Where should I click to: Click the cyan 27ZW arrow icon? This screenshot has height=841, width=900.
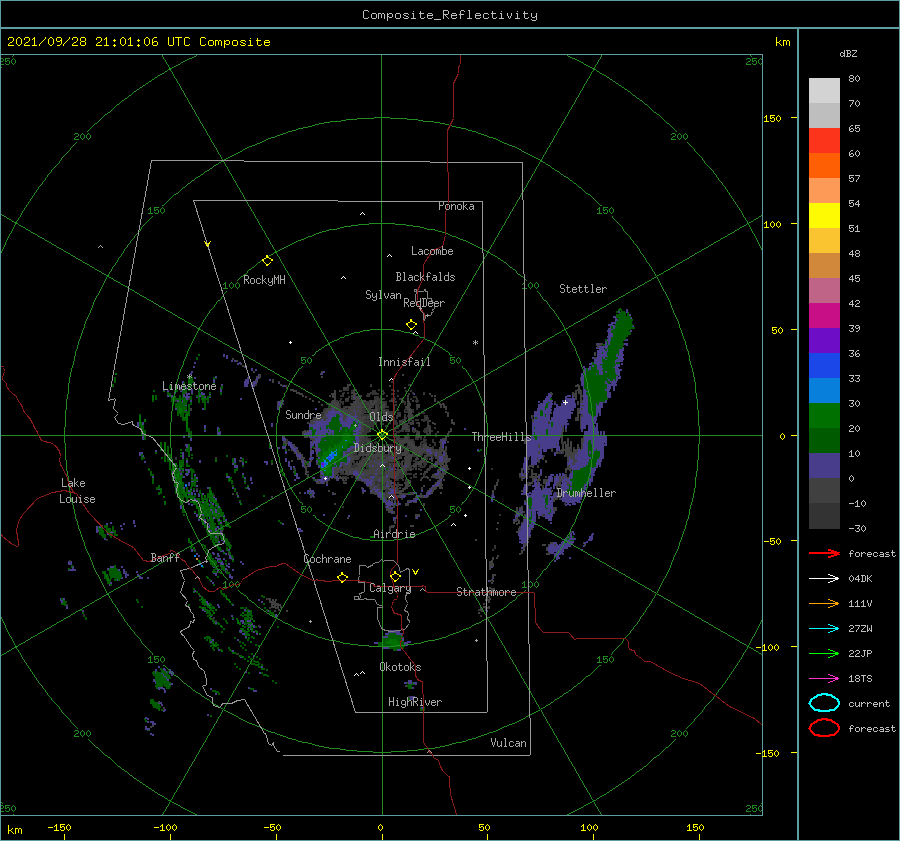(x=824, y=629)
